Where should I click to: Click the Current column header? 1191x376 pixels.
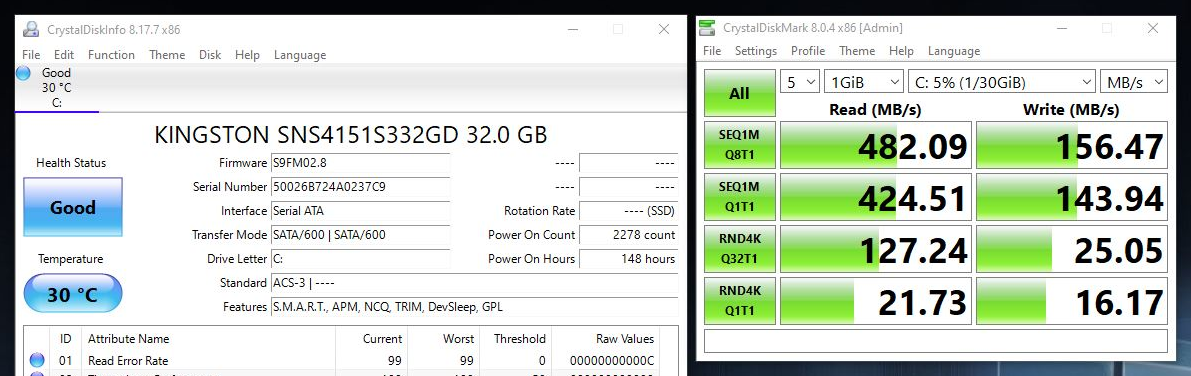[371, 339]
